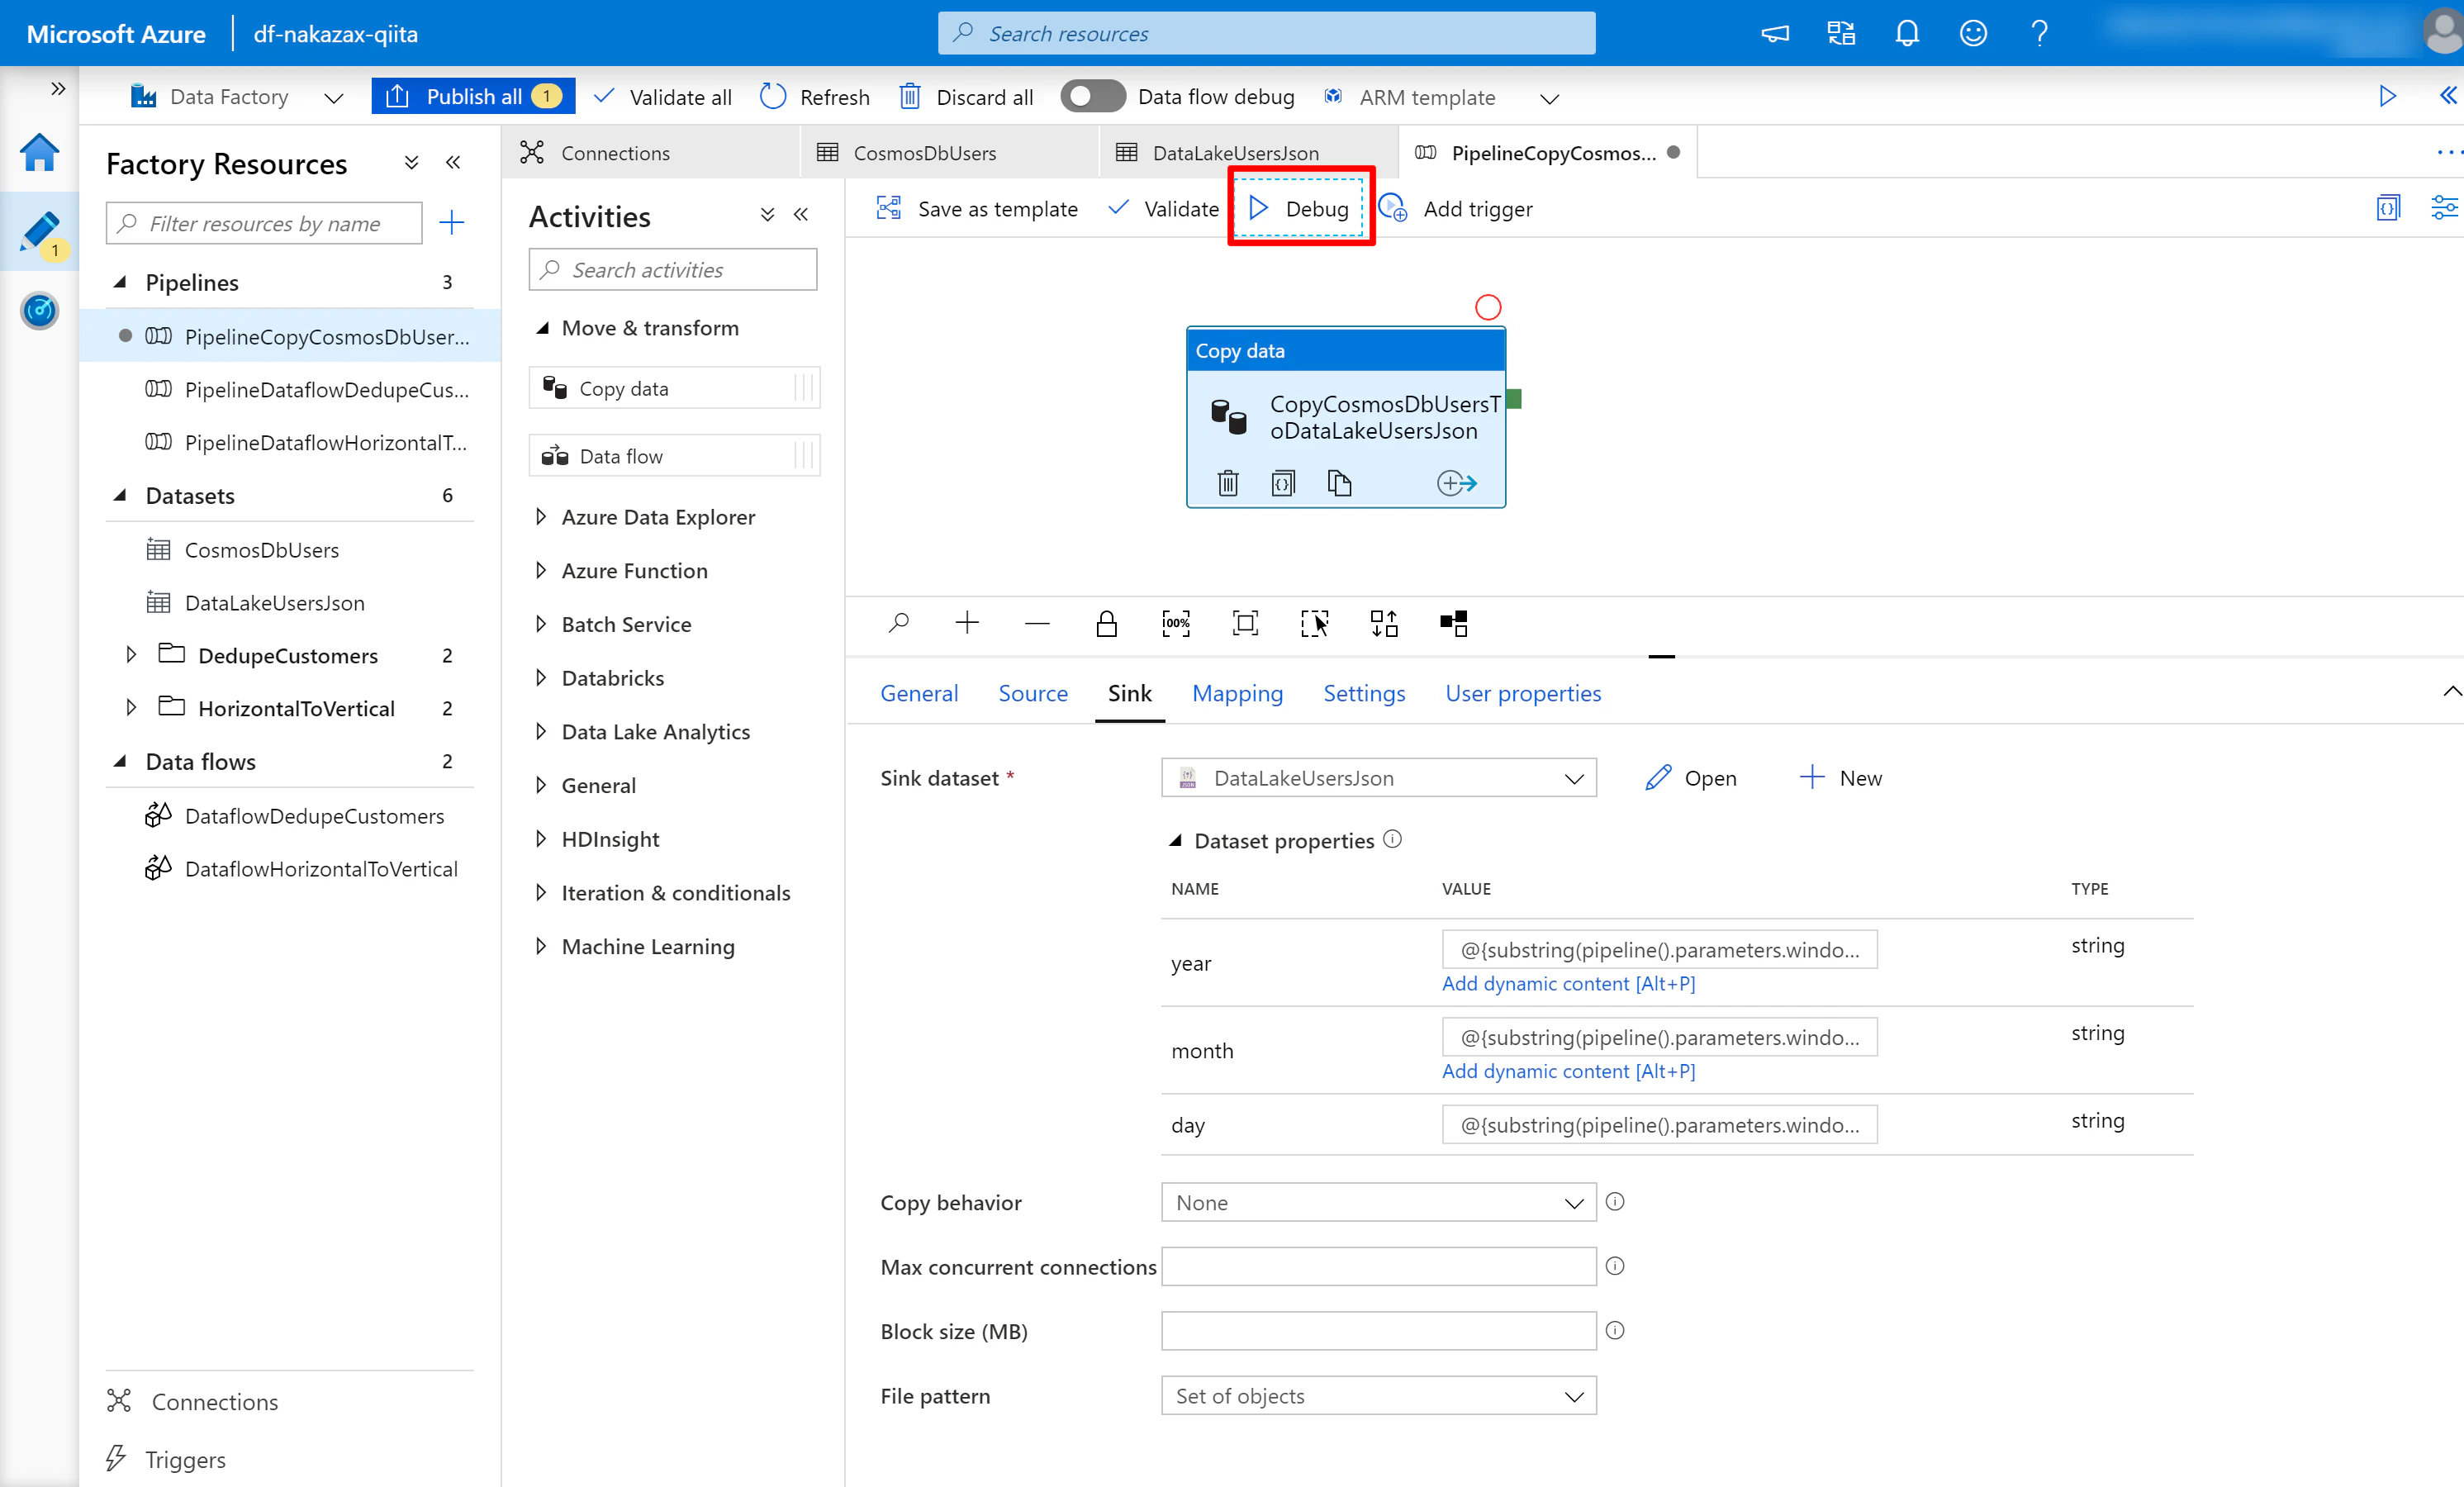Collapse the Move & transform group

pos(542,328)
